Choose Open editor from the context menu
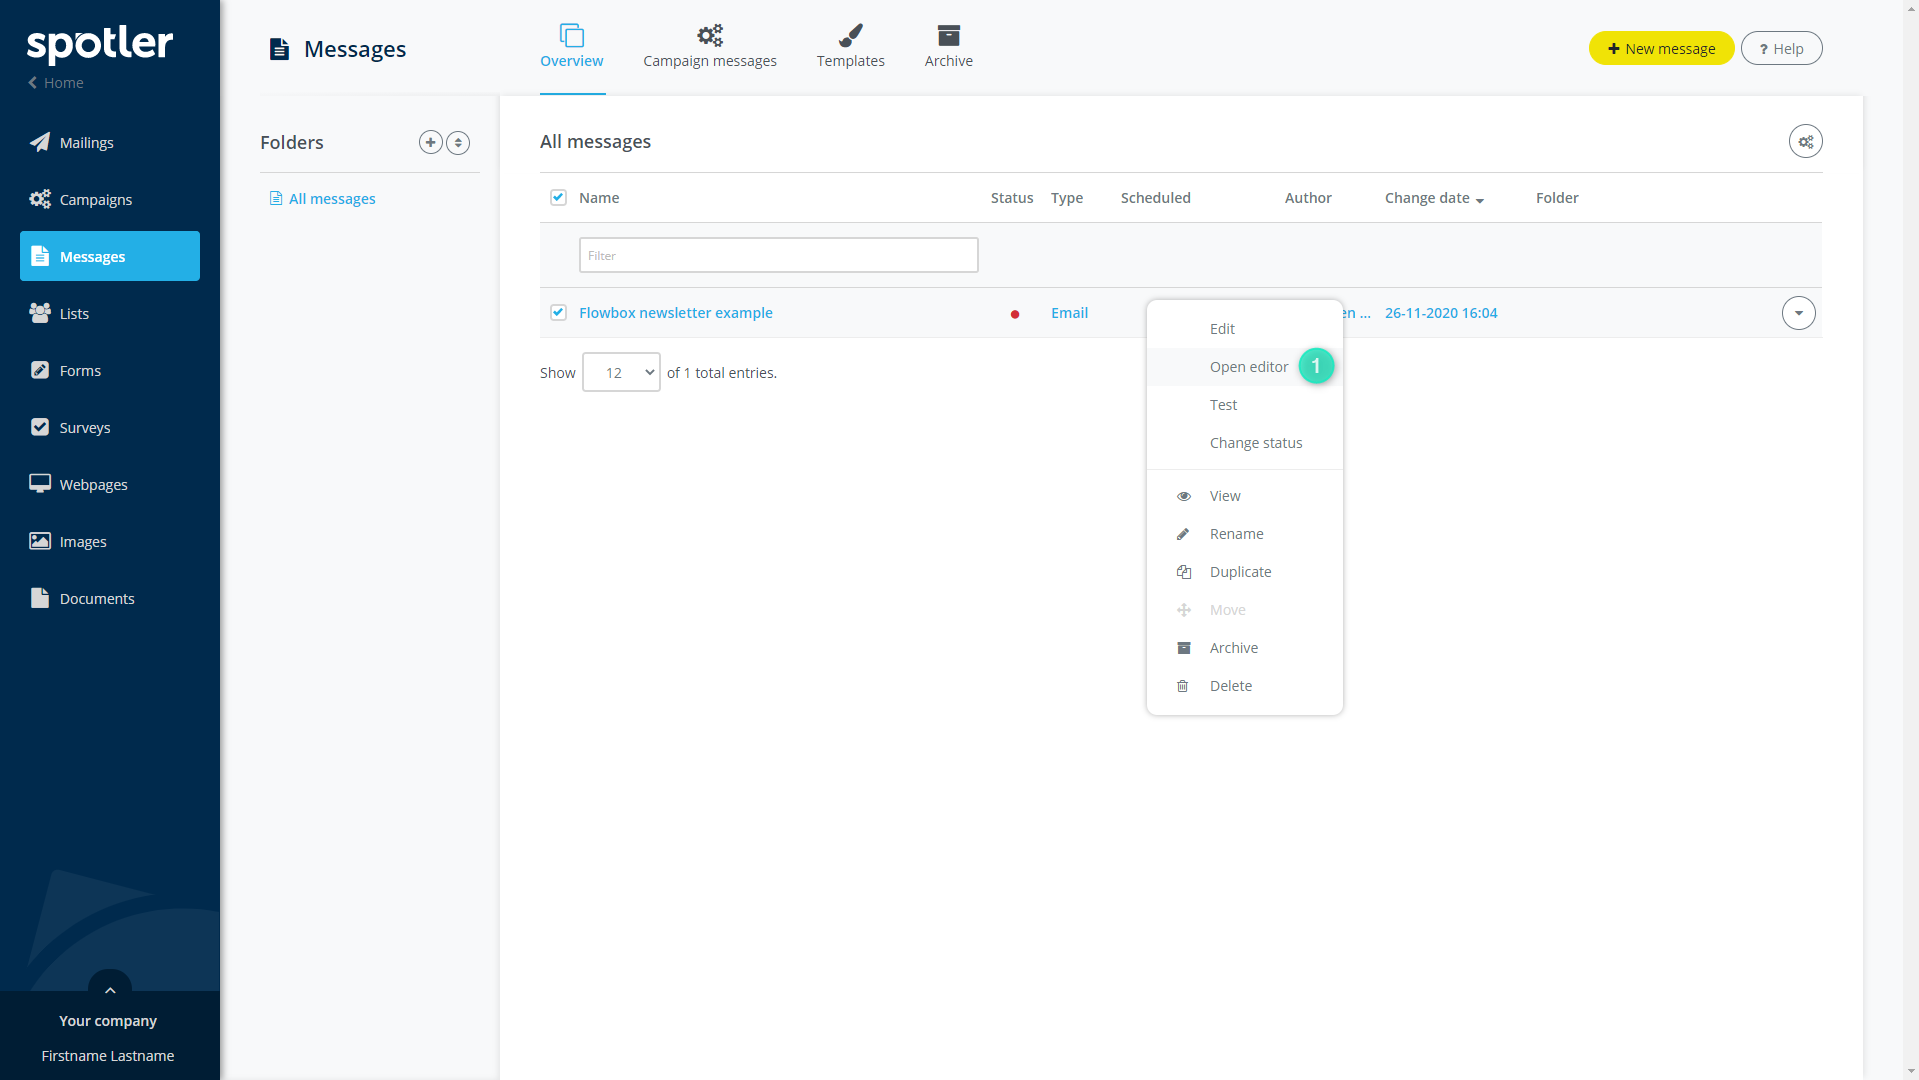1919x1080 pixels. coord(1248,367)
